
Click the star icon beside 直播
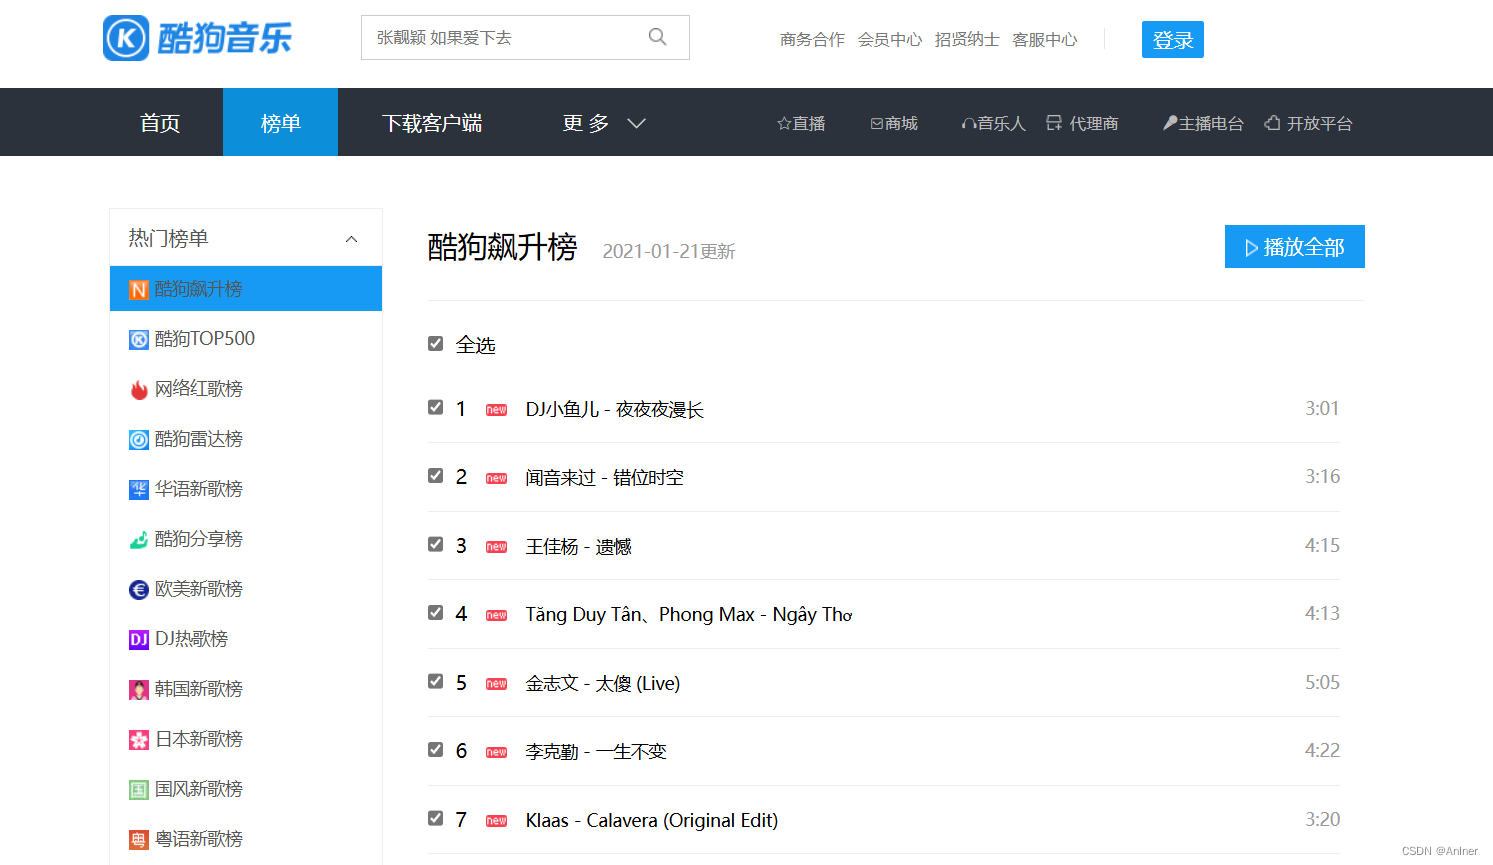click(784, 123)
